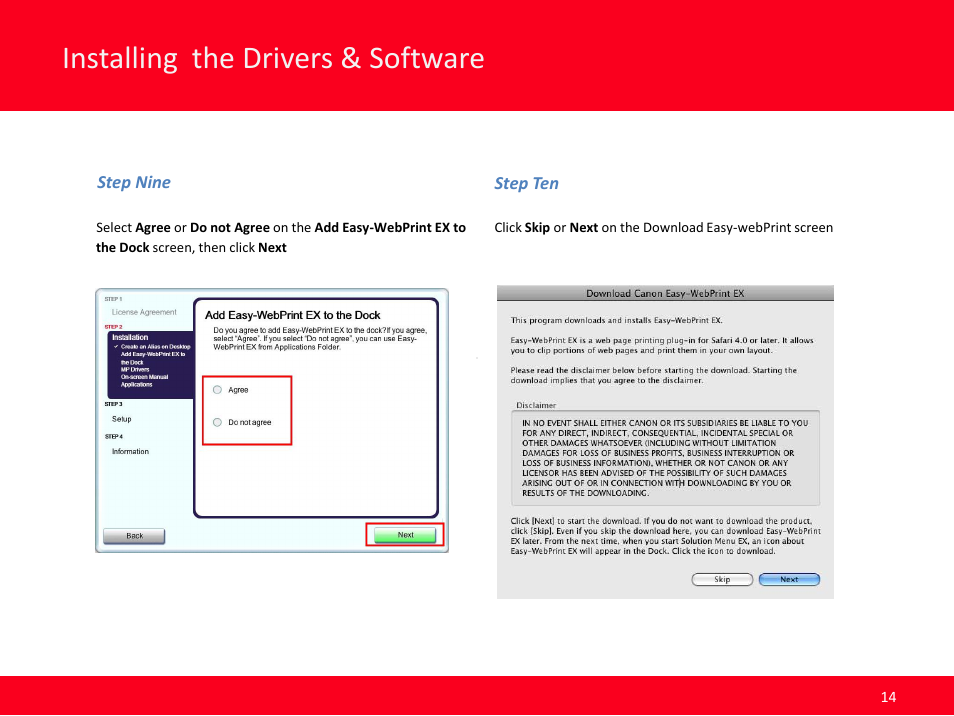Select Information step in sidebar
The image size is (954, 716).
pyautogui.click(x=130, y=451)
